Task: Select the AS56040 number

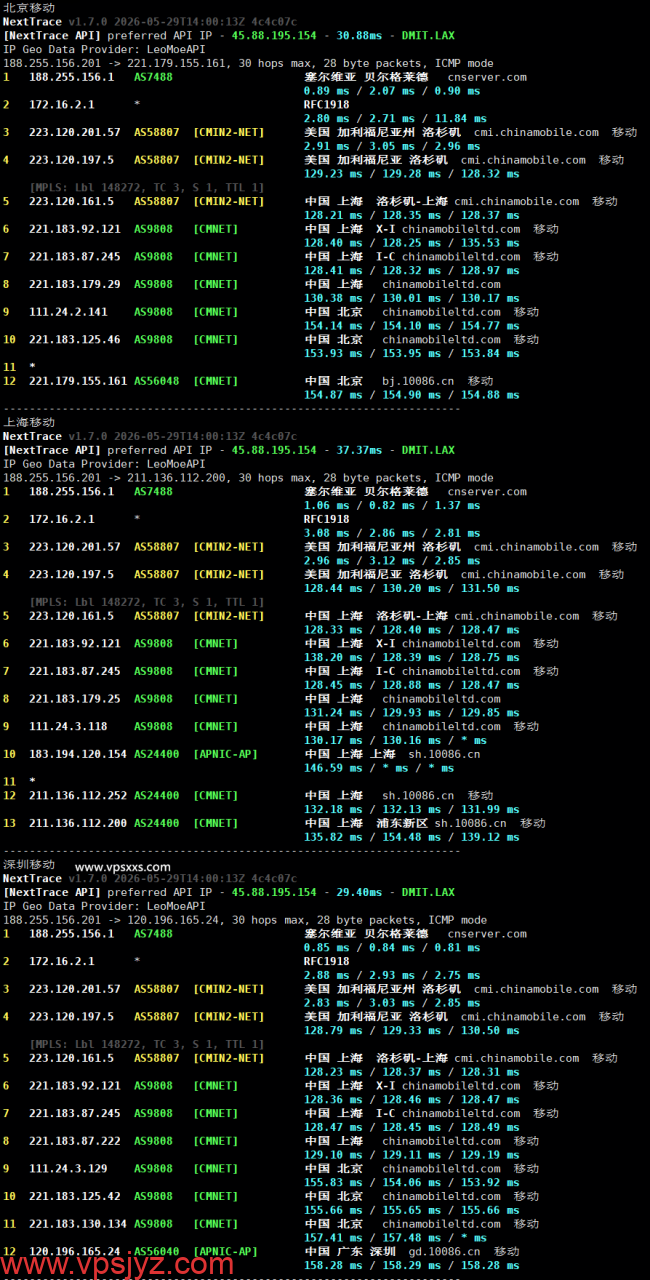Action: pyautogui.click(x=157, y=1251)
